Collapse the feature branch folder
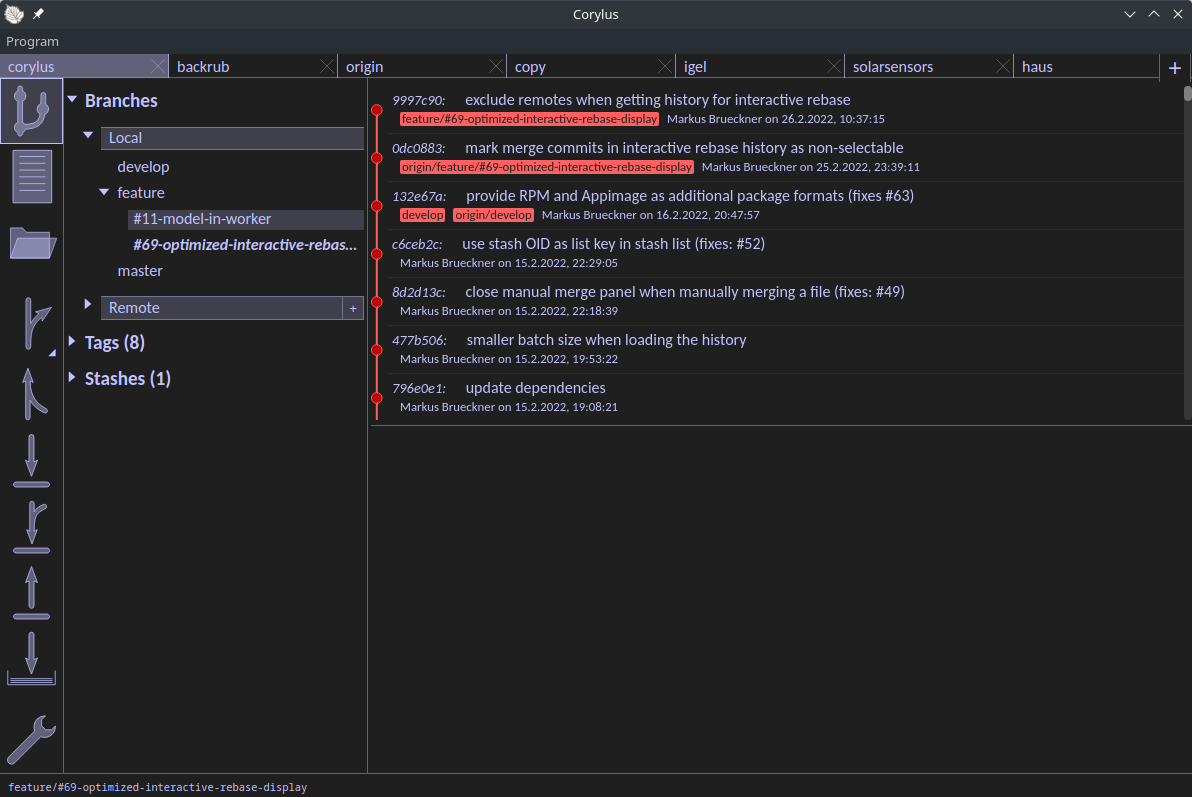Image resolution: width=1192 pixels, height=797 pixels. point(104,192)
